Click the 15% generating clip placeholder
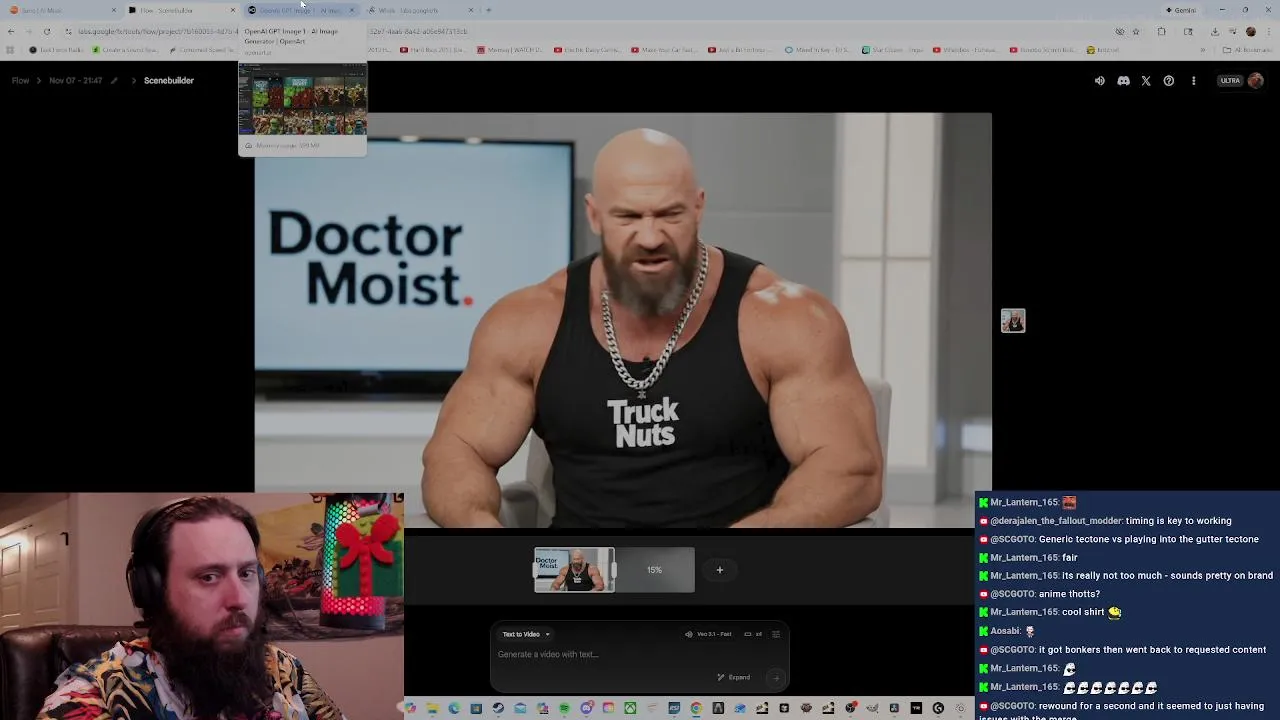The height and width of the screenshot is (720, 1280). click(654, 570)
